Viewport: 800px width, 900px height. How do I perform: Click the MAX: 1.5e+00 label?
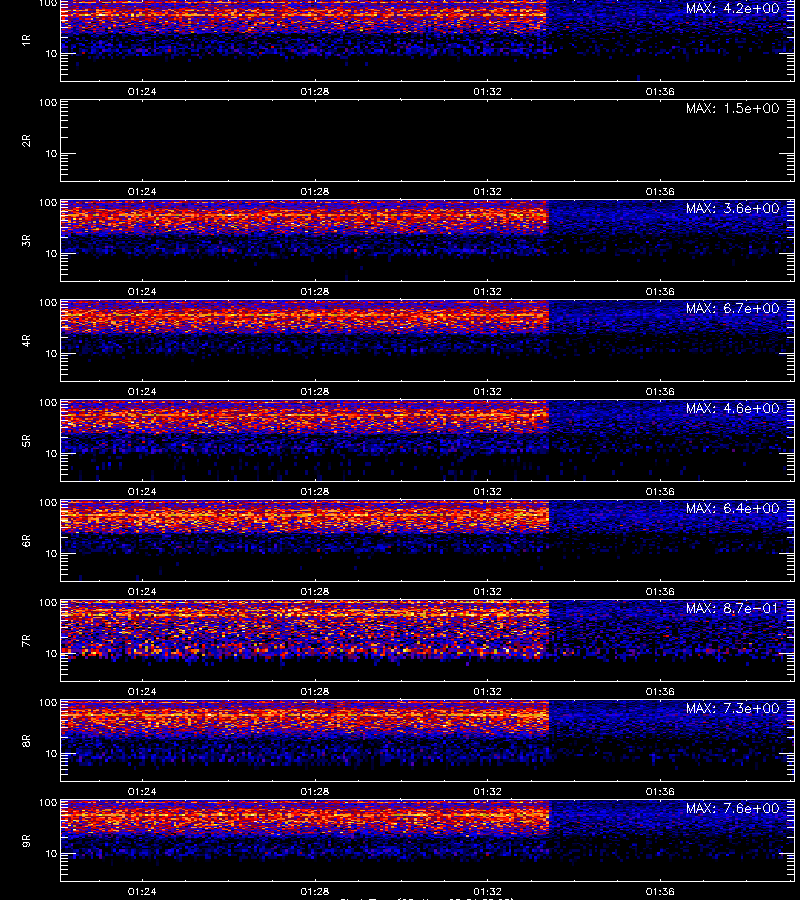click(732, 108)
